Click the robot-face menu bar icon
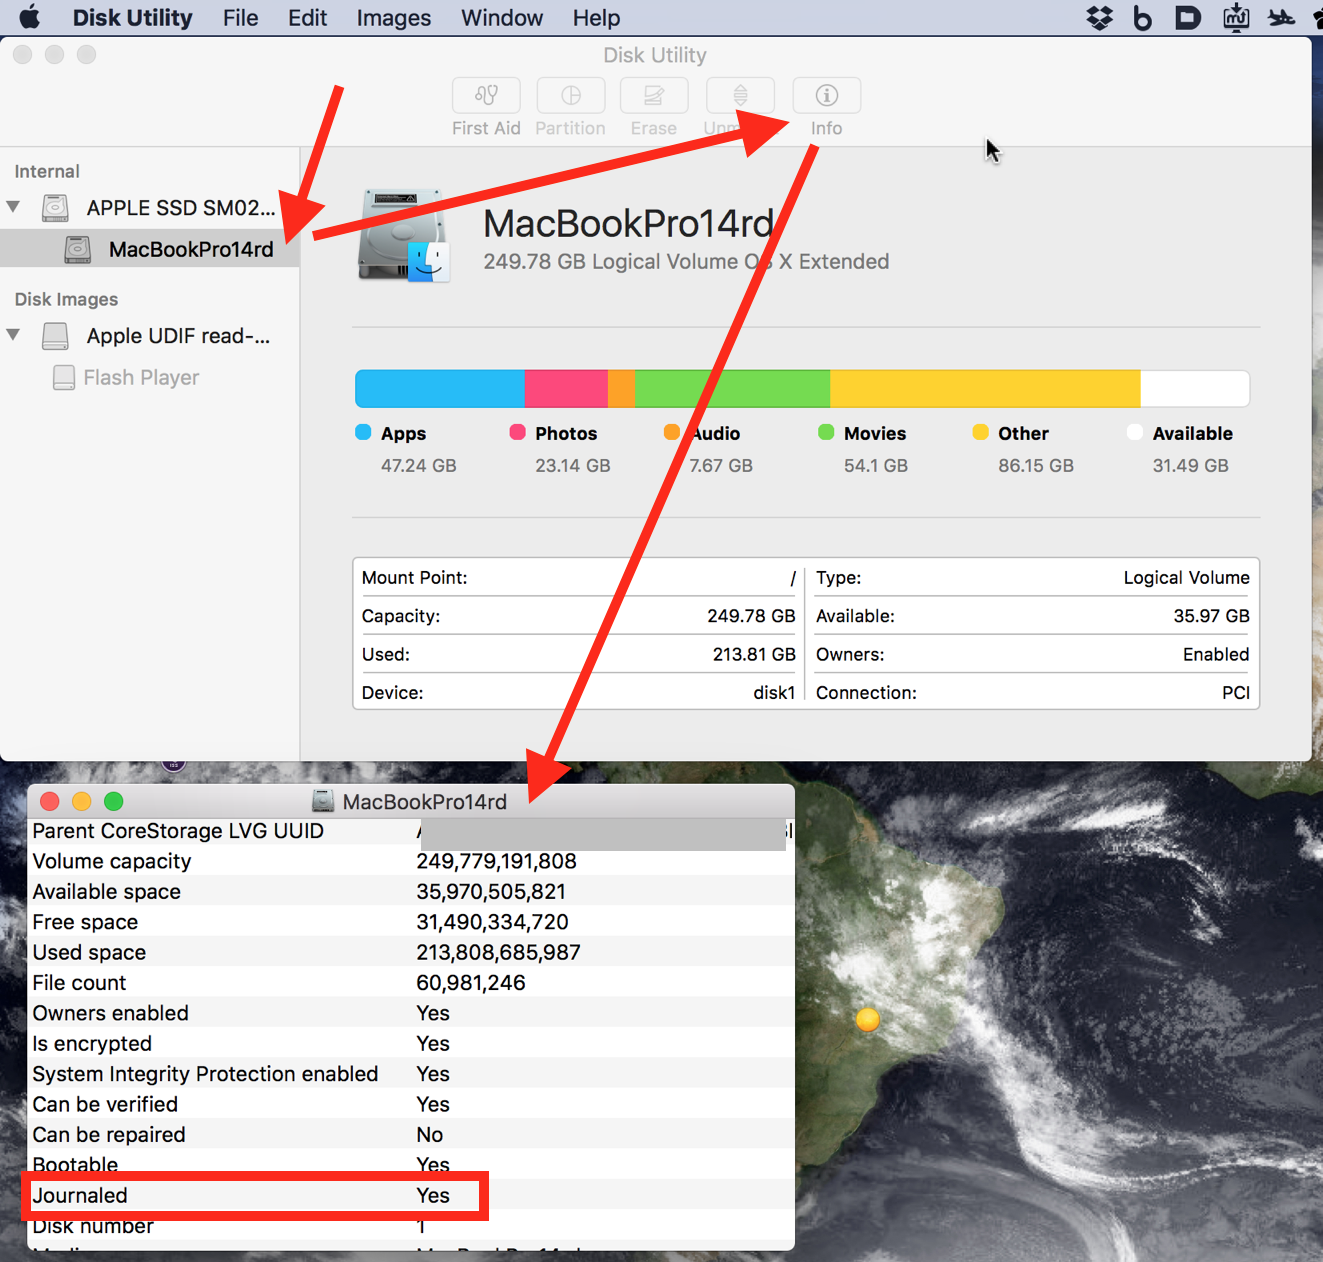1323x1262 pixels. point(1236,17)
